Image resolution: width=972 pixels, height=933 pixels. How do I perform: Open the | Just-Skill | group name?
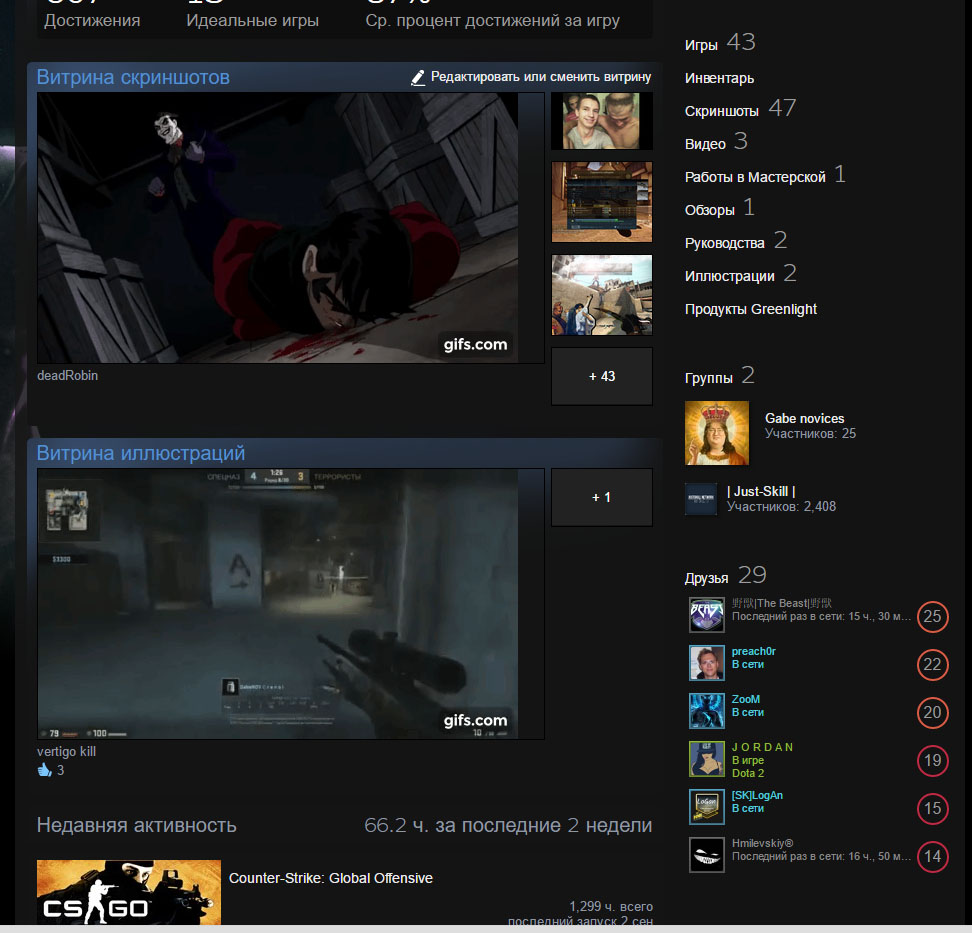click(x=761, y=492)
